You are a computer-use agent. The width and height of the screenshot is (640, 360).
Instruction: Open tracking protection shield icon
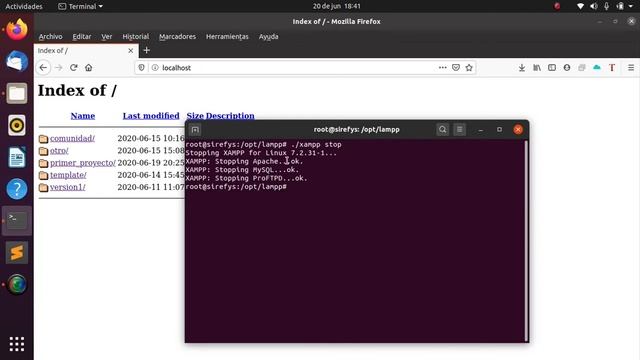(141, 68)
